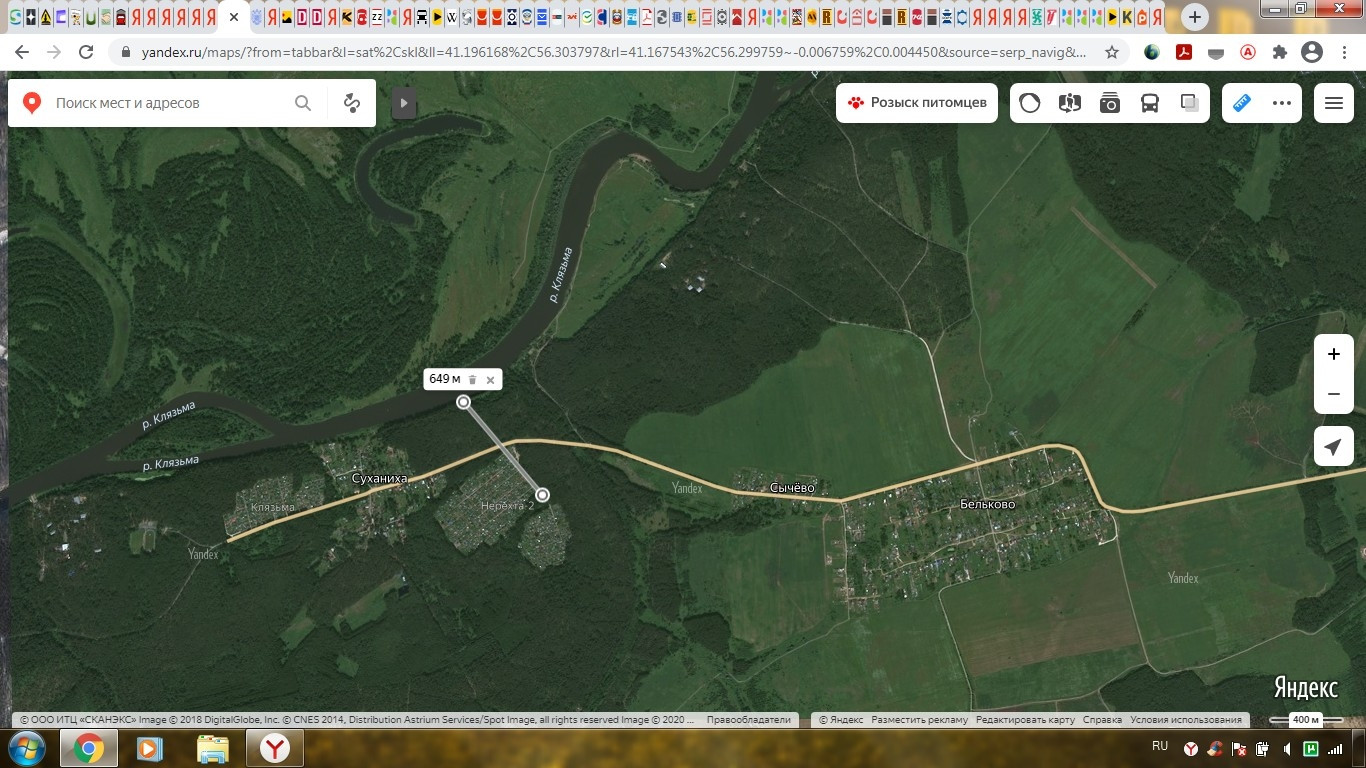Expand the collapsed side panel arrow
1366x768 pixels.
tap(404, 103)
